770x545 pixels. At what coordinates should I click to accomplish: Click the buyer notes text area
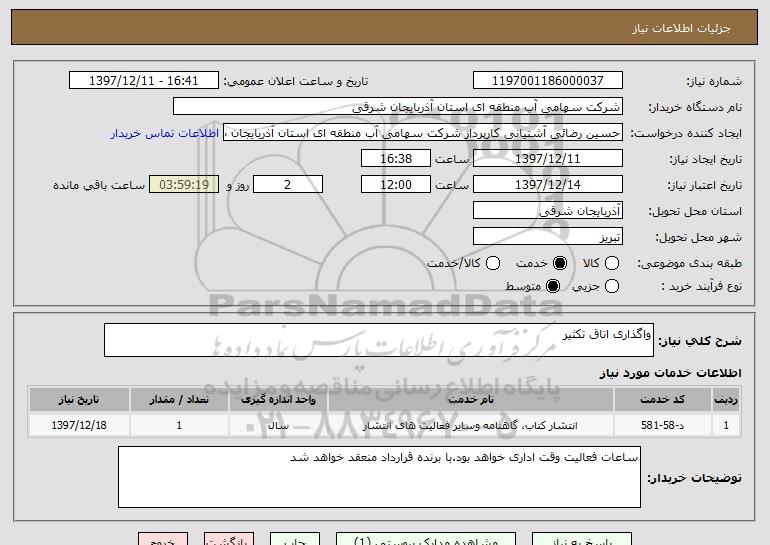coord(379,477)
